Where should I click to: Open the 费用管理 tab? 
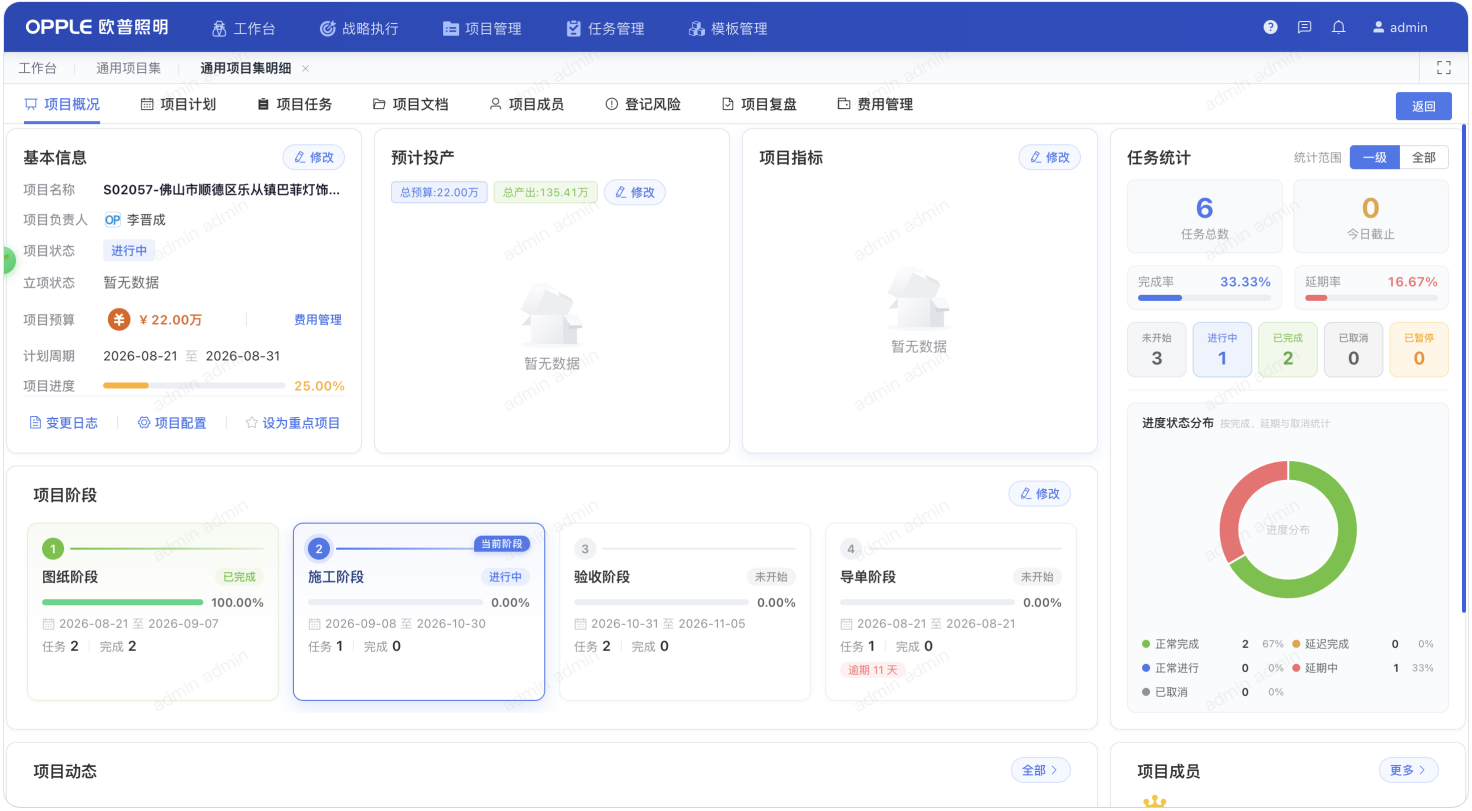(x=875, y=104)
